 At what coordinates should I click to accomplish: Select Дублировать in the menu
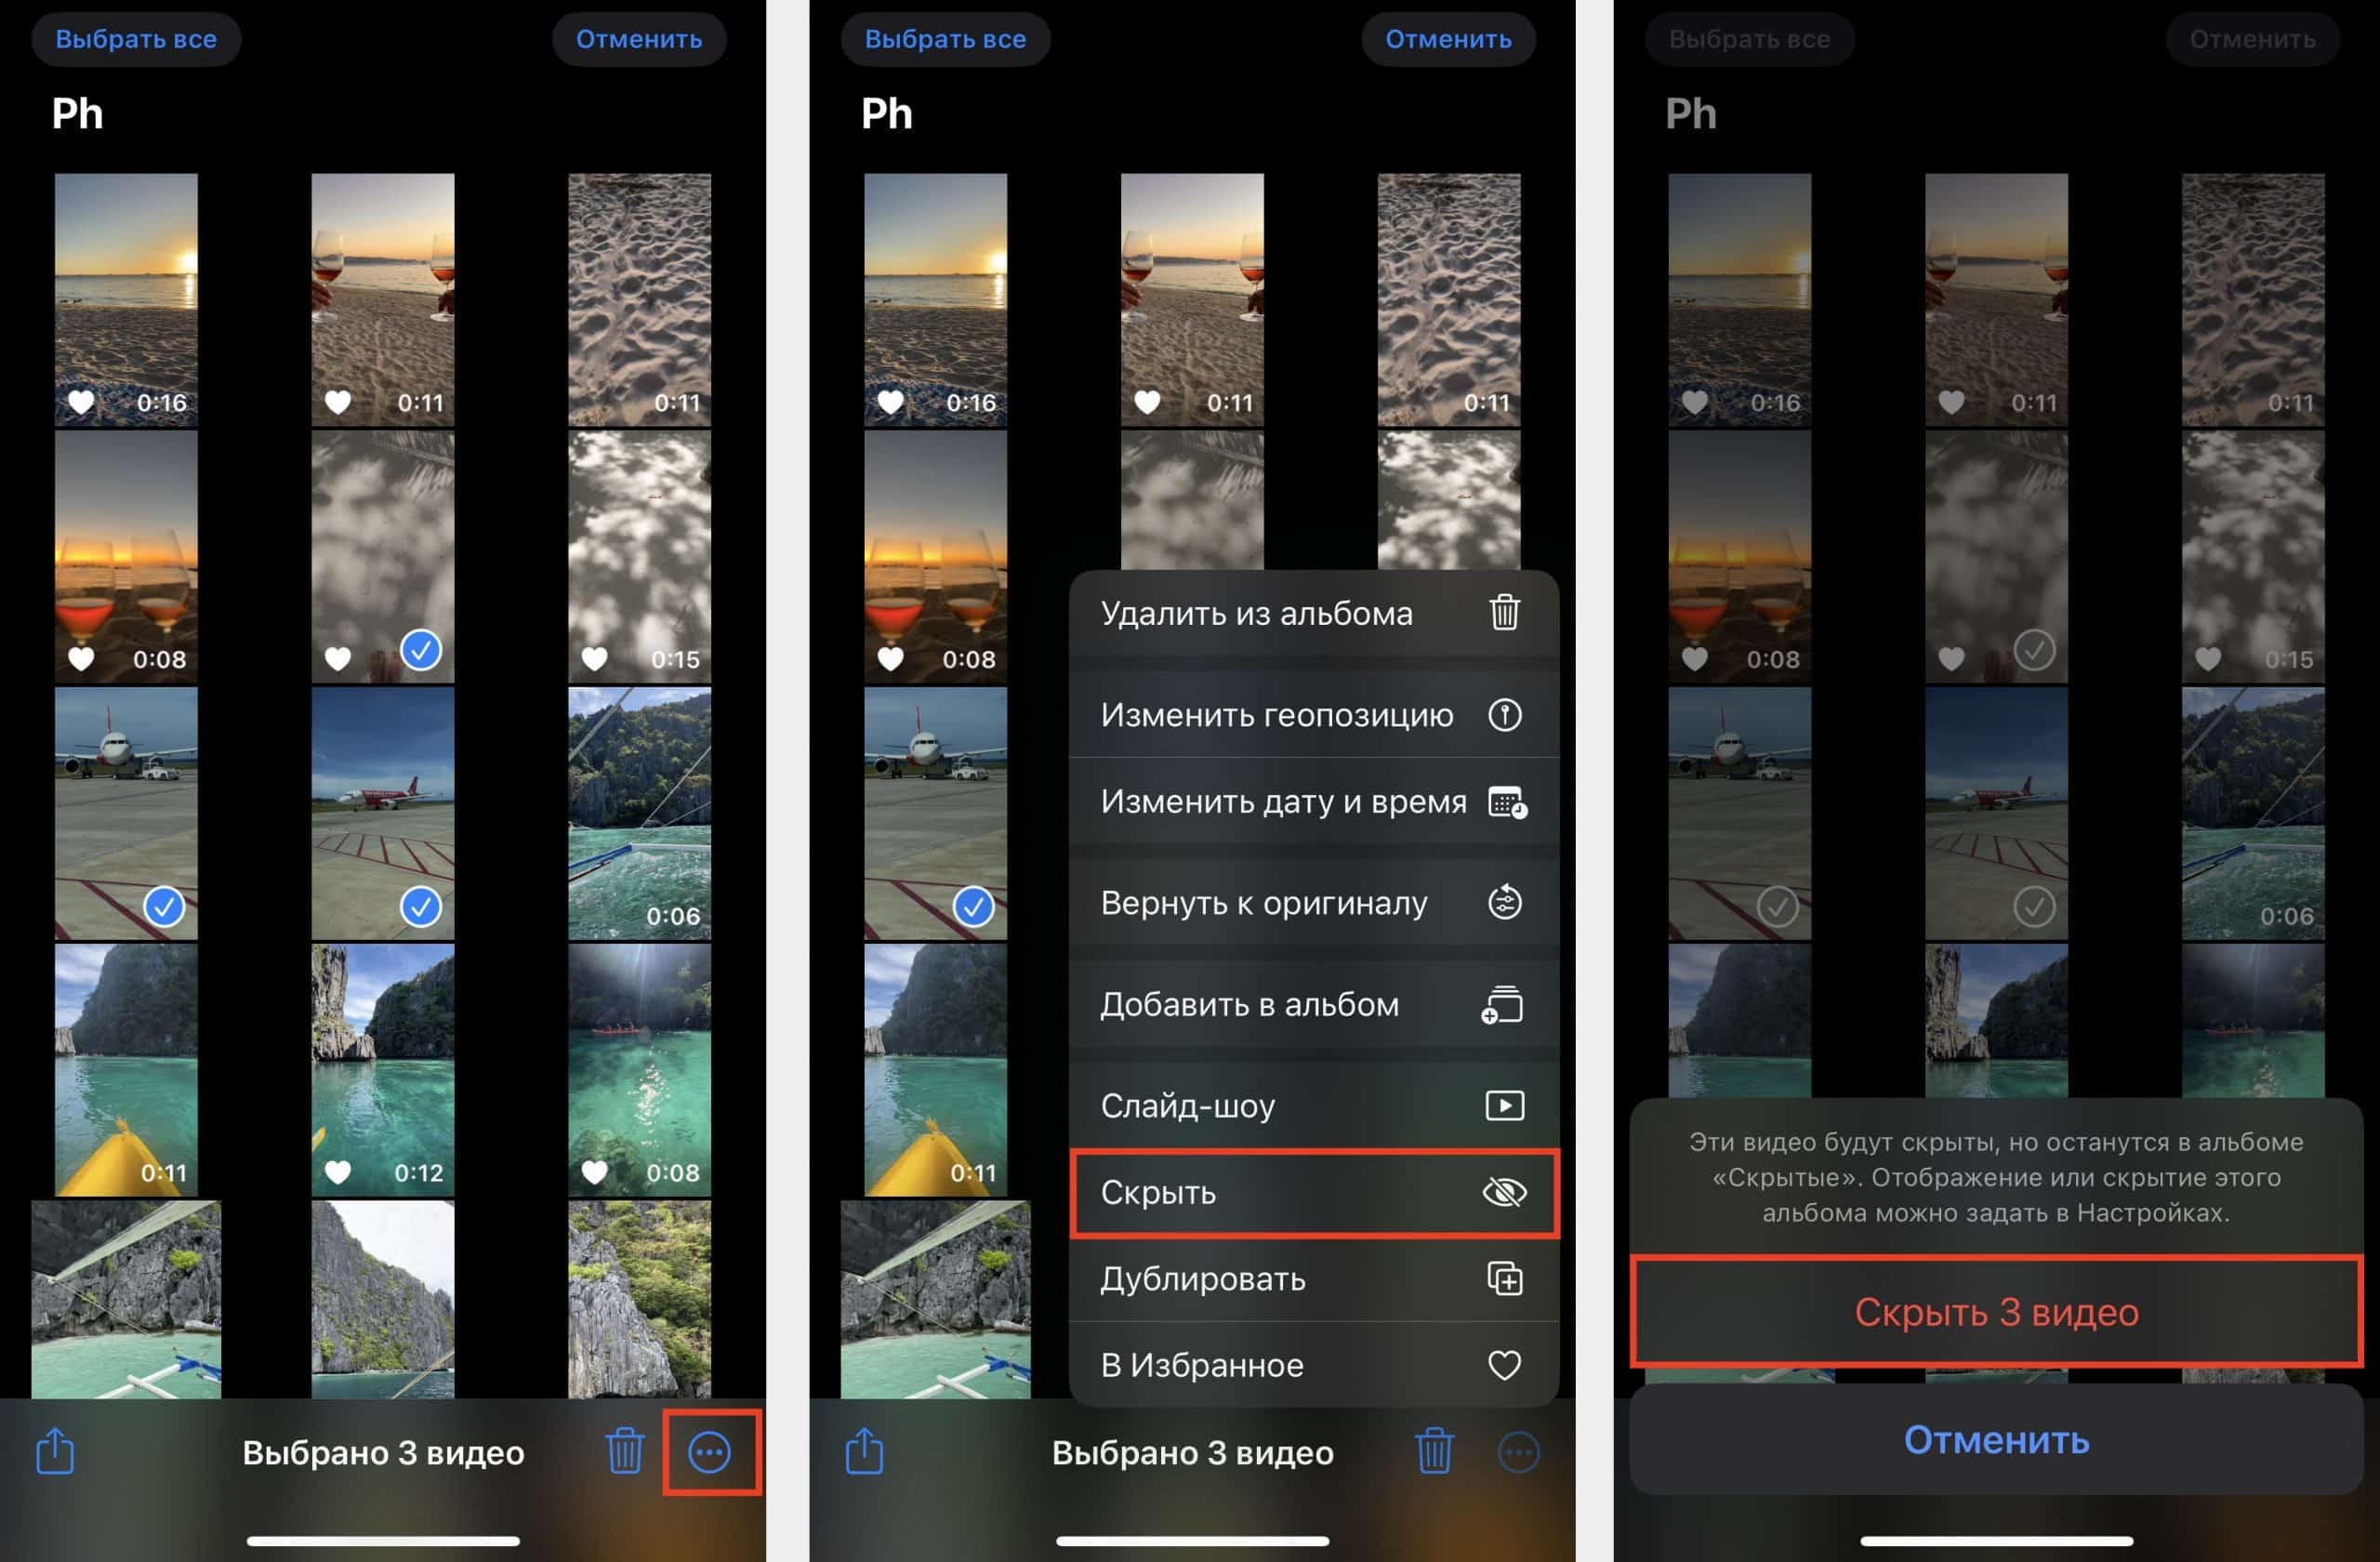[x=1314, y=1279]
